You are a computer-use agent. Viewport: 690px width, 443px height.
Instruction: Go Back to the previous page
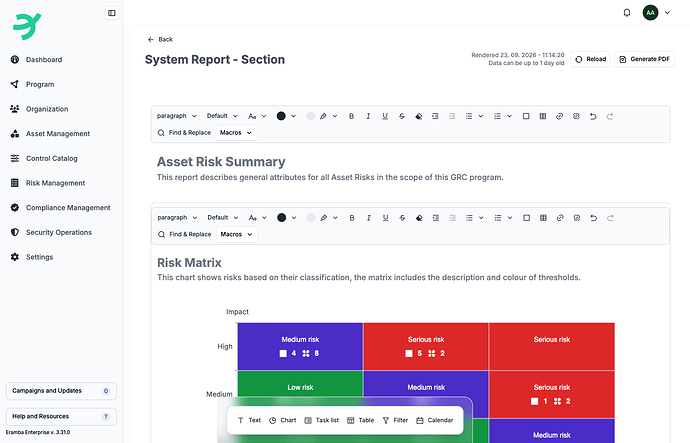[x=160, y=39]
